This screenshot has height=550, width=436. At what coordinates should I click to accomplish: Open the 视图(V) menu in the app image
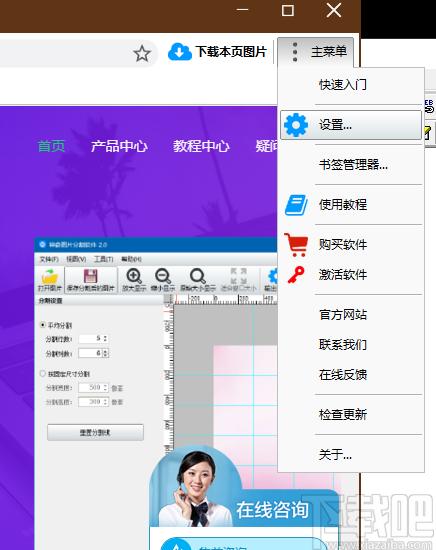point(76,259)
